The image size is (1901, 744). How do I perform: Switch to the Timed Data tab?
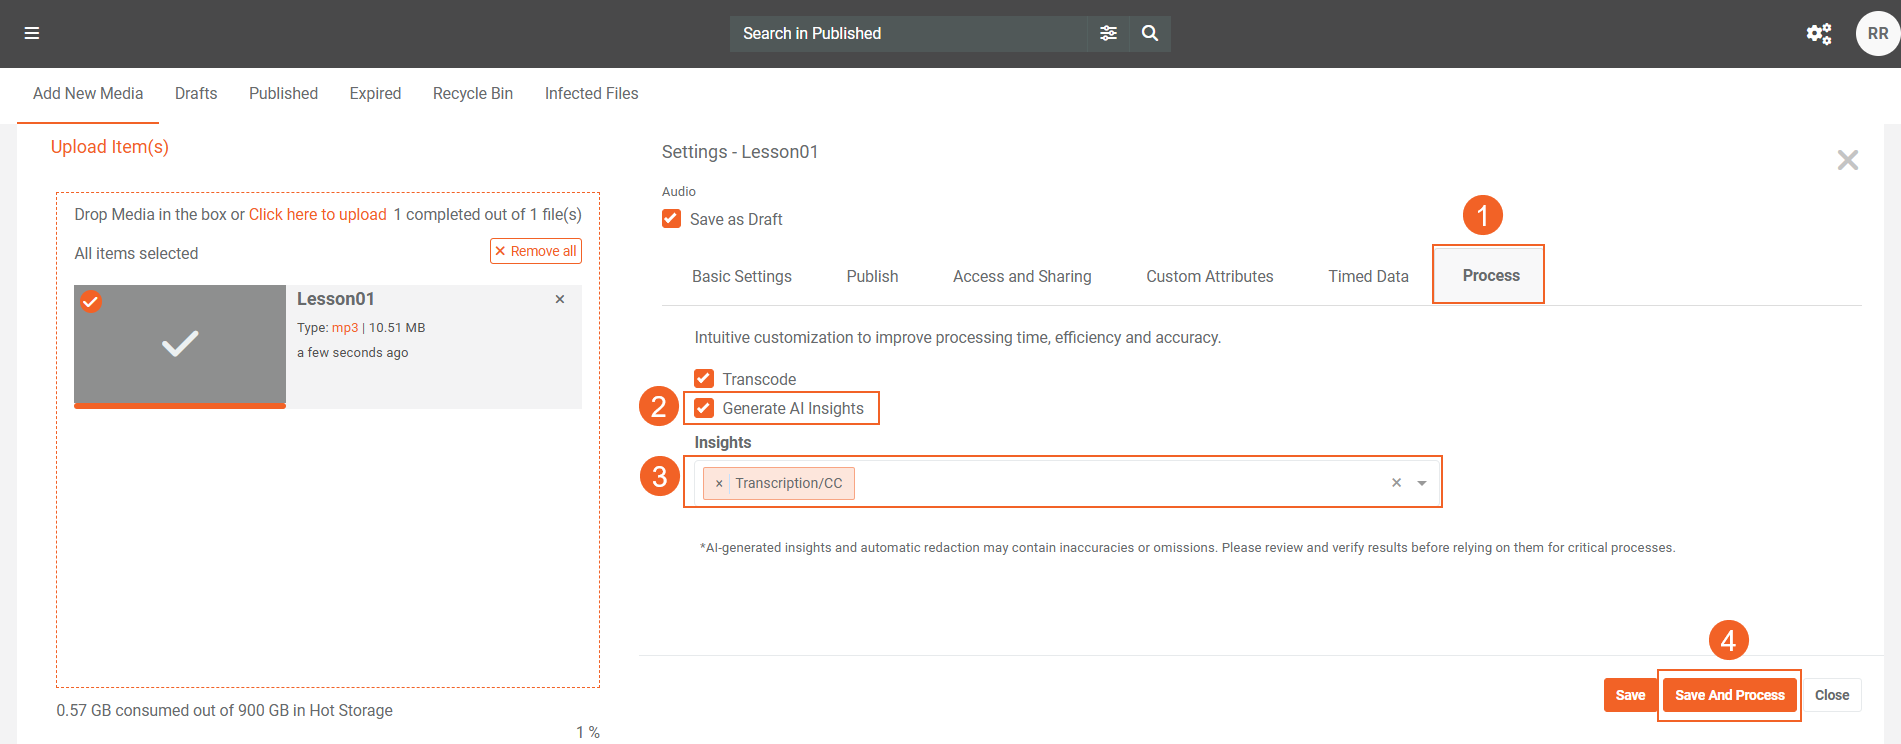pyautogui.click(x=1368, y=276)
